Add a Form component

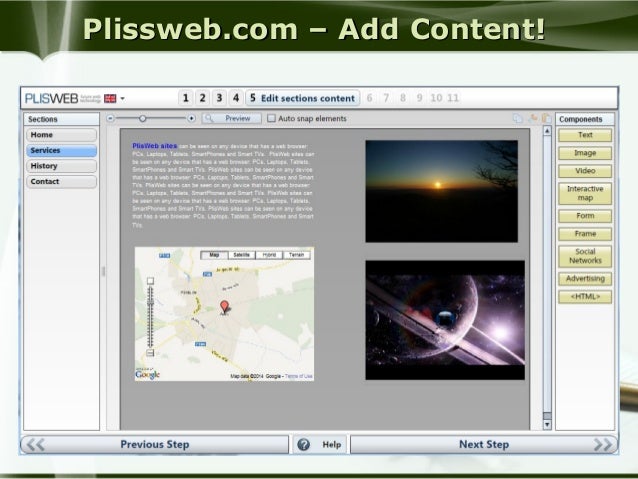[x=585, y=216]
